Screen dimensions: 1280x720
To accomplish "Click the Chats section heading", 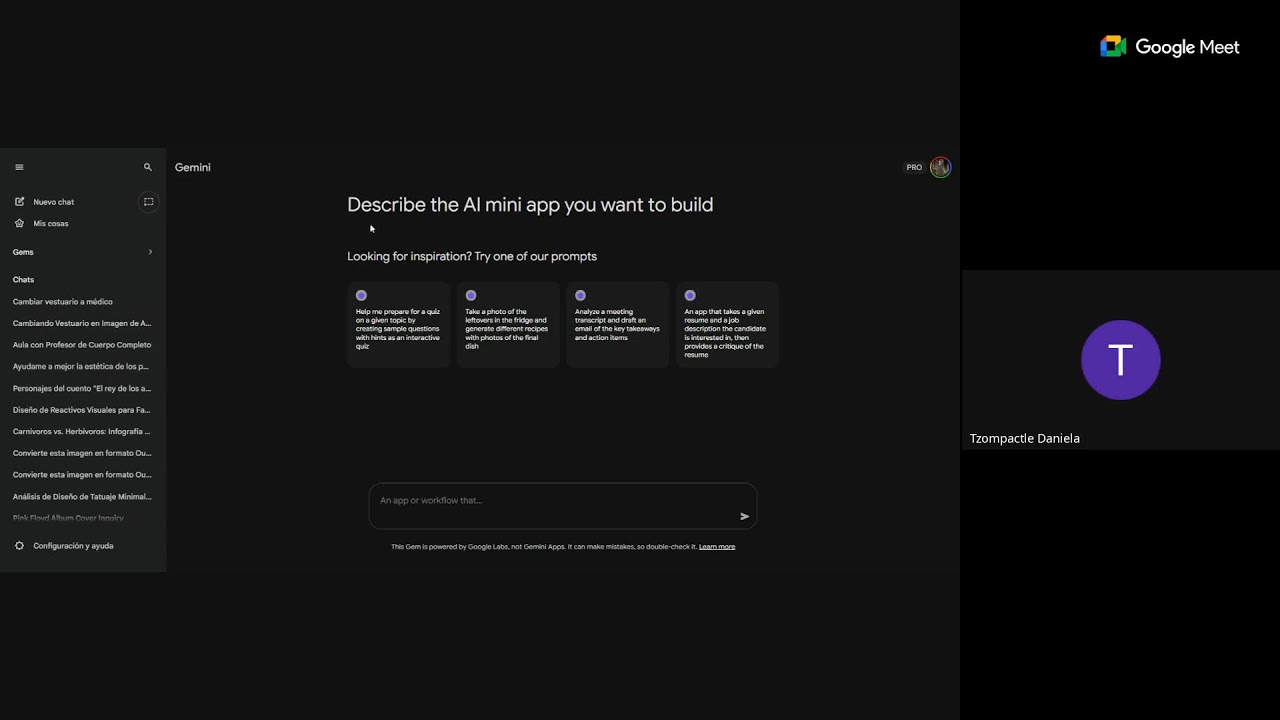I will click(x=23, y=280).
